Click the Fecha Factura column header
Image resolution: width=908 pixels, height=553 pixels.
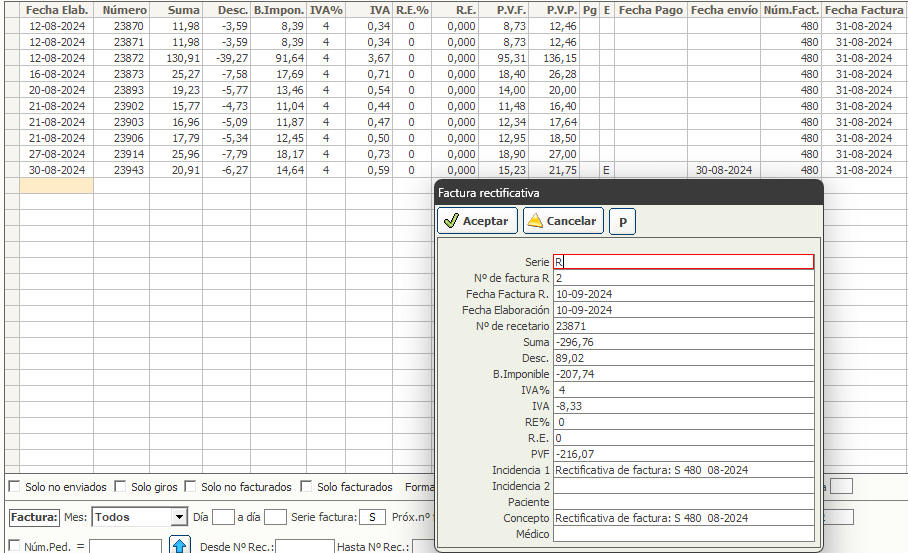[x=864, y=9]
